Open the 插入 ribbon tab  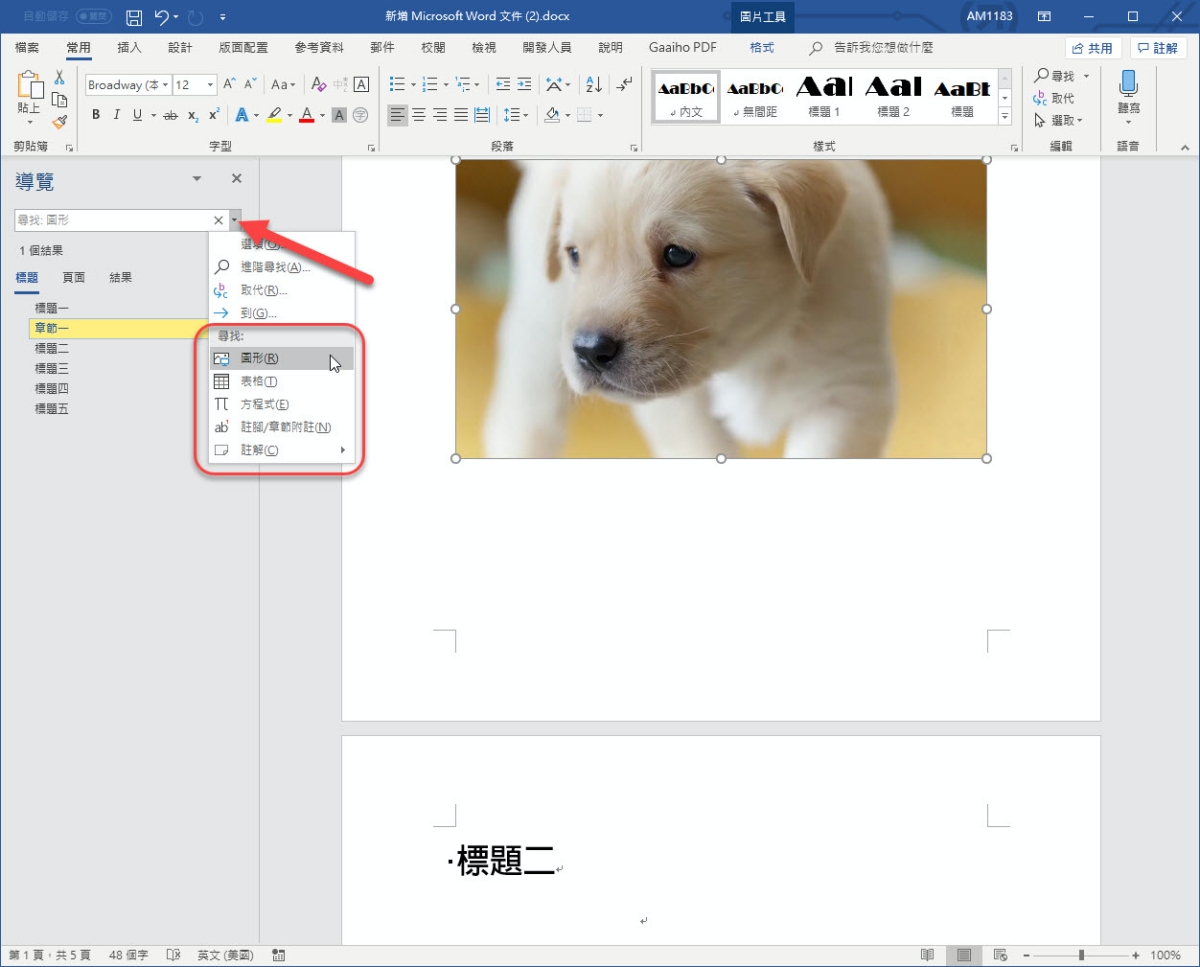[x=129, y=48]
